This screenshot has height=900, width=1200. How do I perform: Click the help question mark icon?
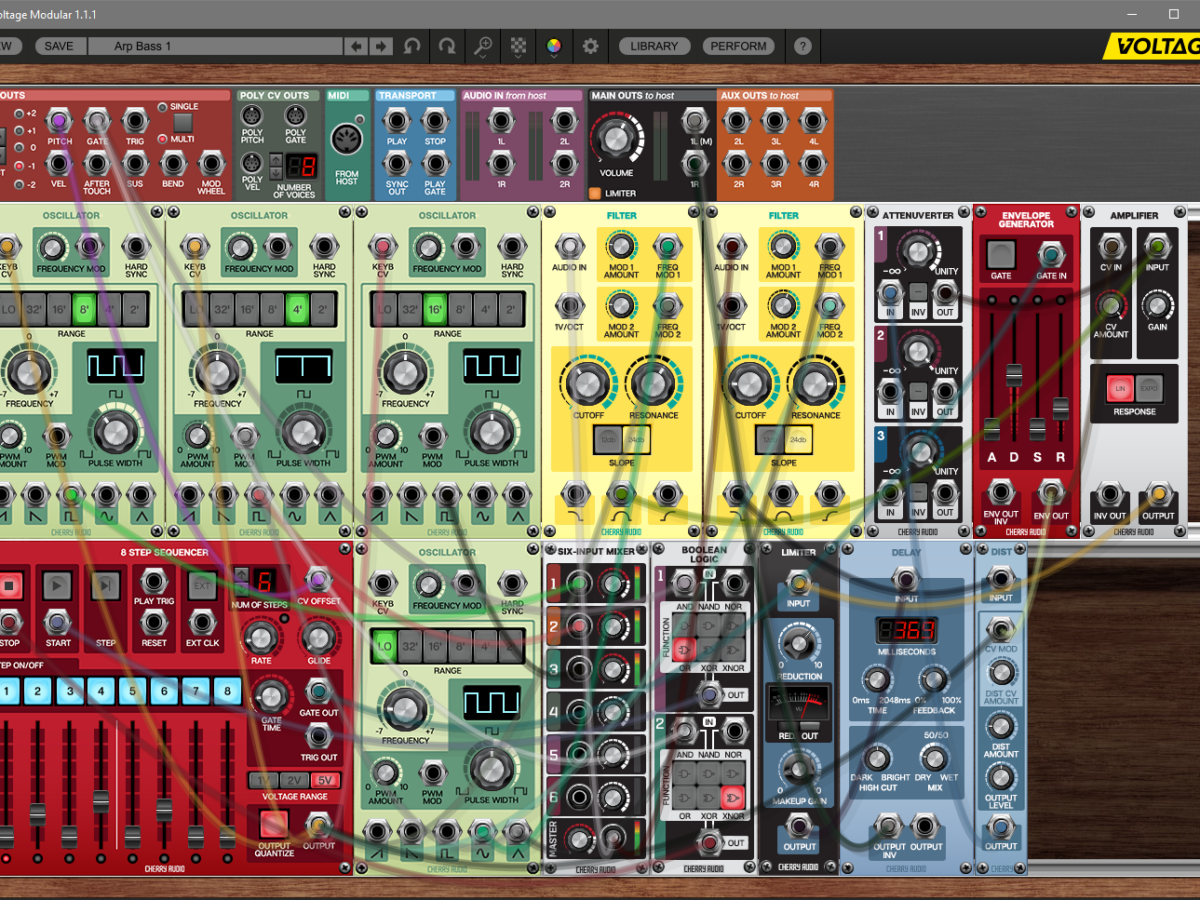[802, 46]
